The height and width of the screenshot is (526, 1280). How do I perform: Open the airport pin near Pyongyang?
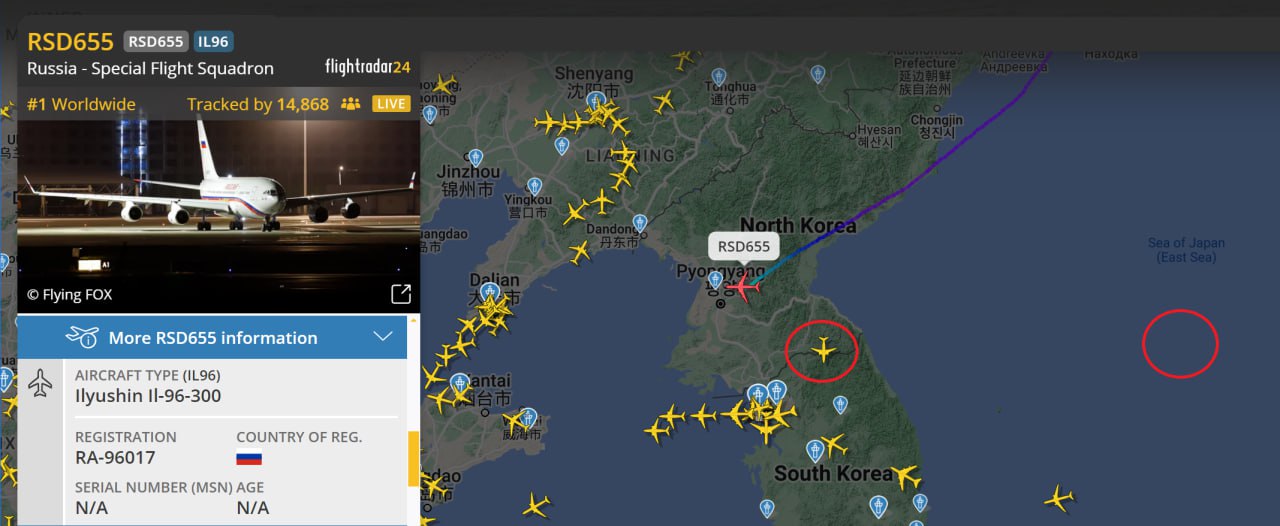[x=715, y=280]
